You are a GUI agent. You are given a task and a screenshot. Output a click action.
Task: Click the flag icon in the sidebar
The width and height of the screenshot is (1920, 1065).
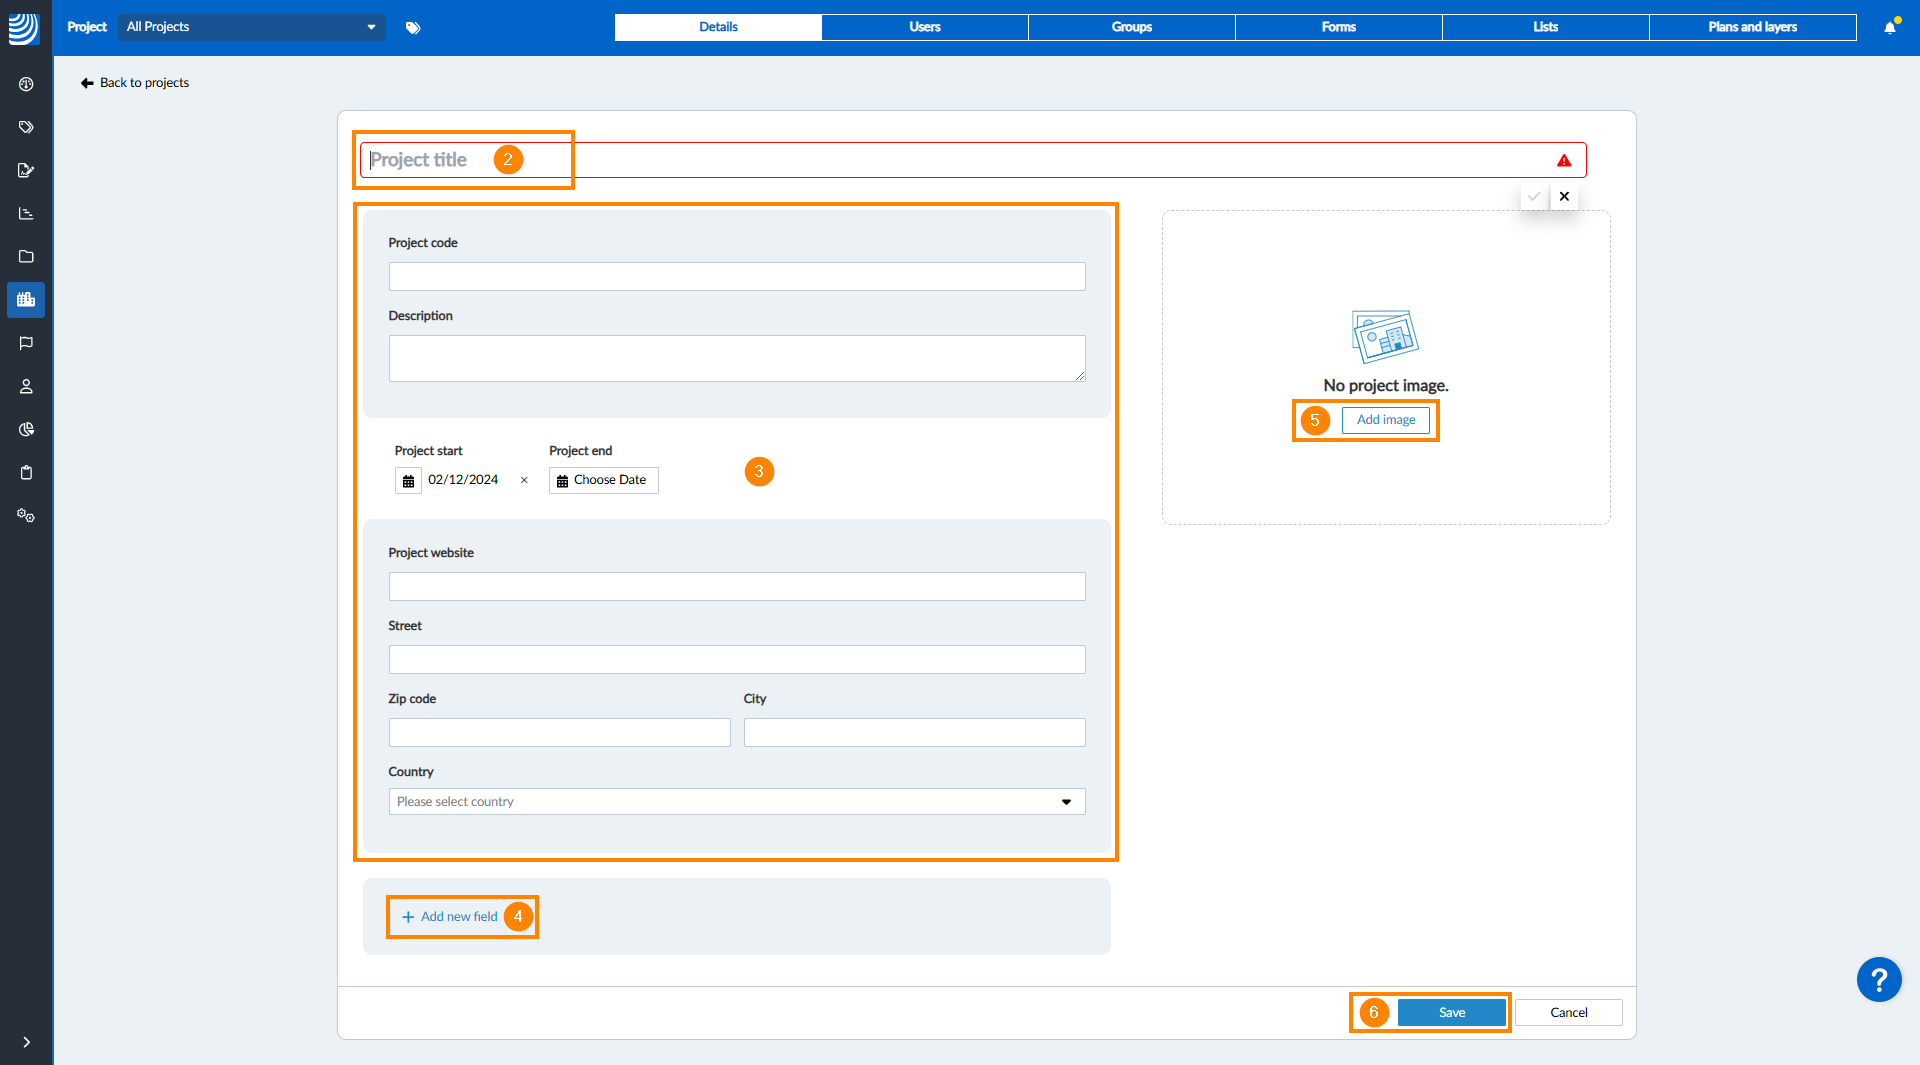tap(26, 343)
